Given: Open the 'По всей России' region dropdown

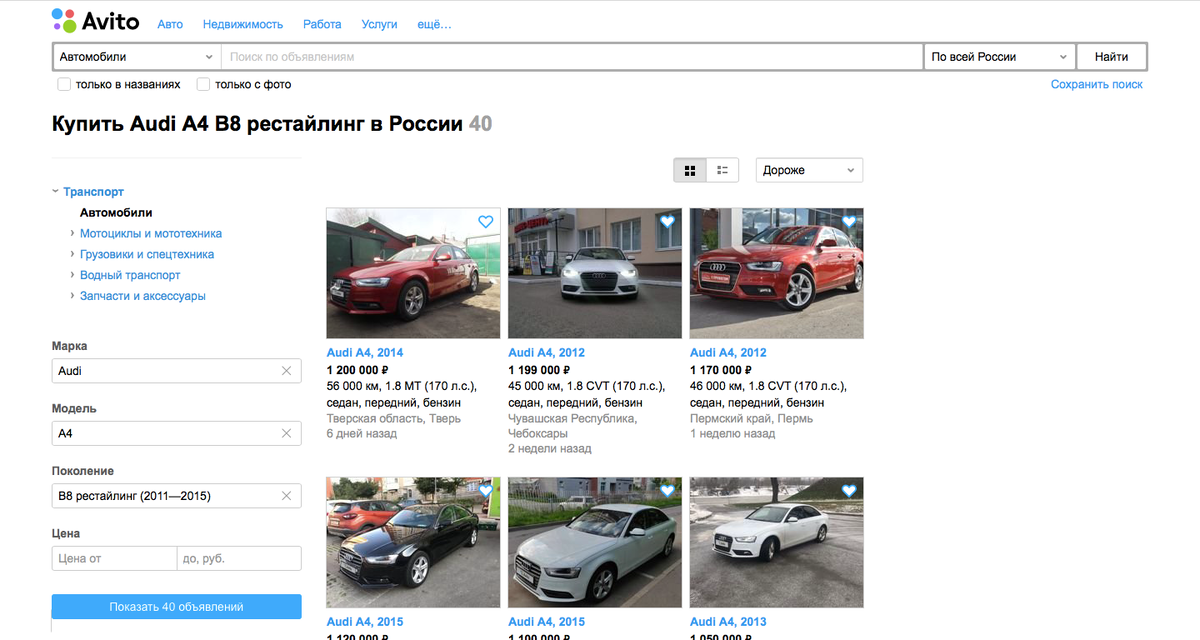Looking at the screenshot, I should 997,56.
